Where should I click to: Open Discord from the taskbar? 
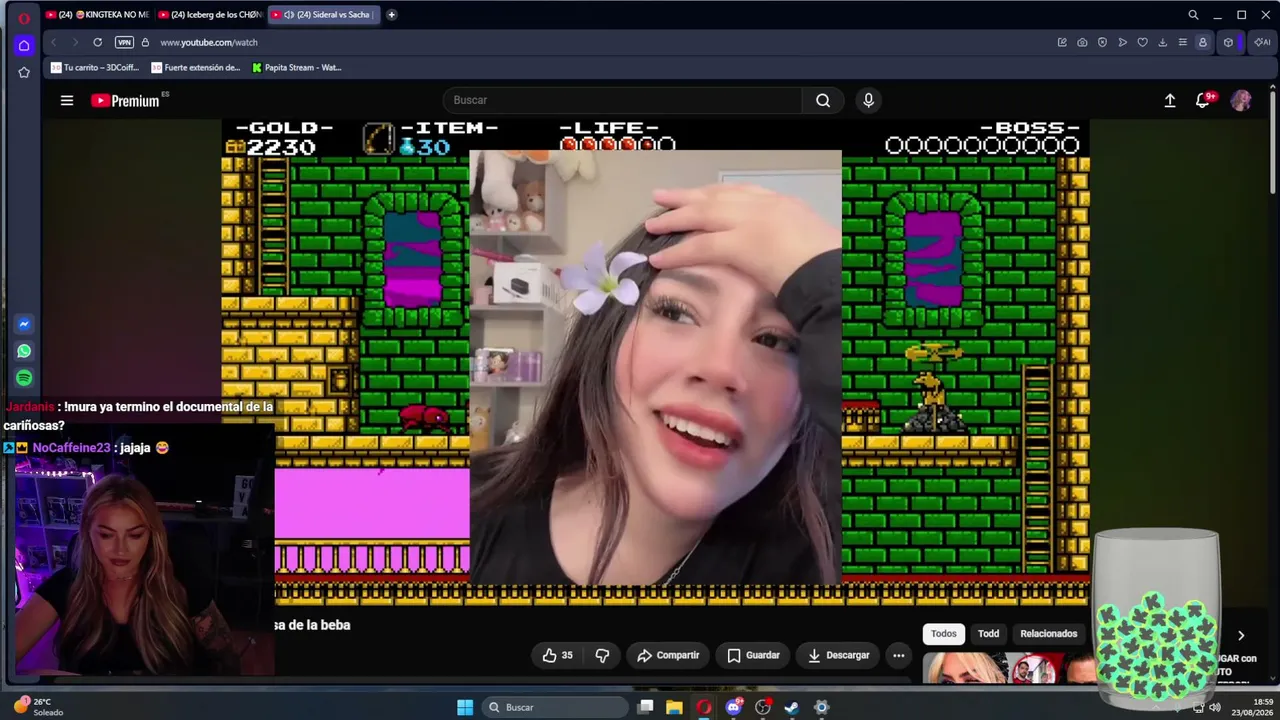(734, 707)
